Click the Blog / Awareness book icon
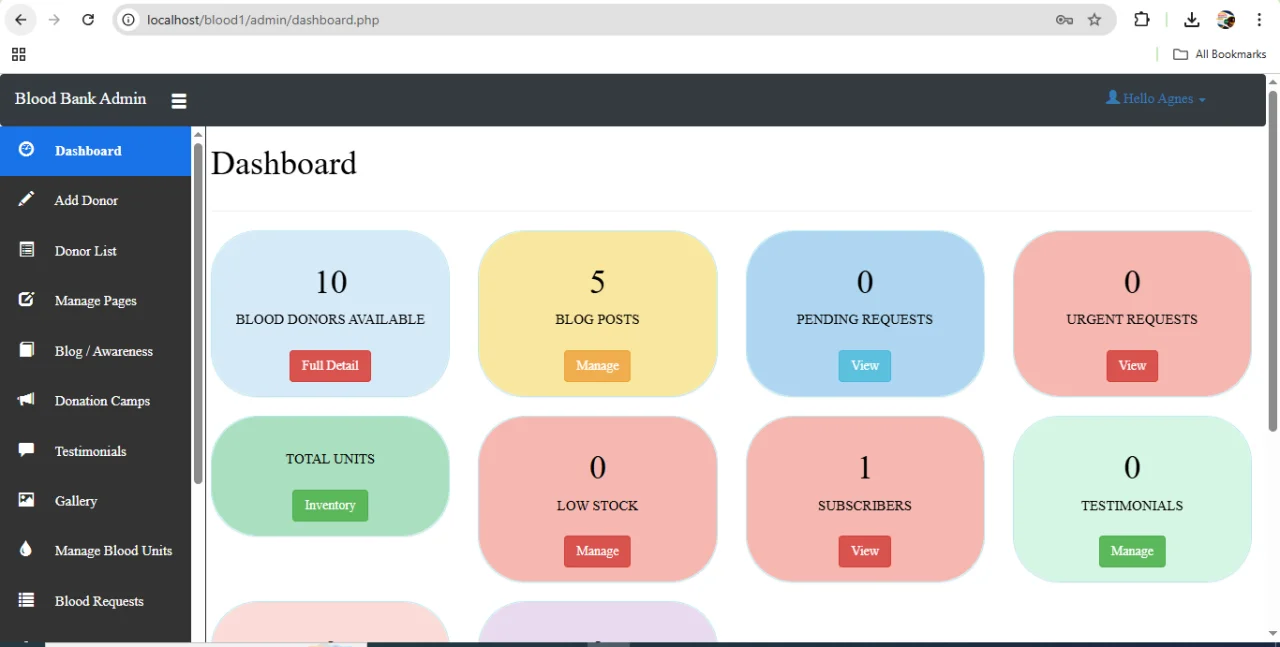 coord(27,350)
